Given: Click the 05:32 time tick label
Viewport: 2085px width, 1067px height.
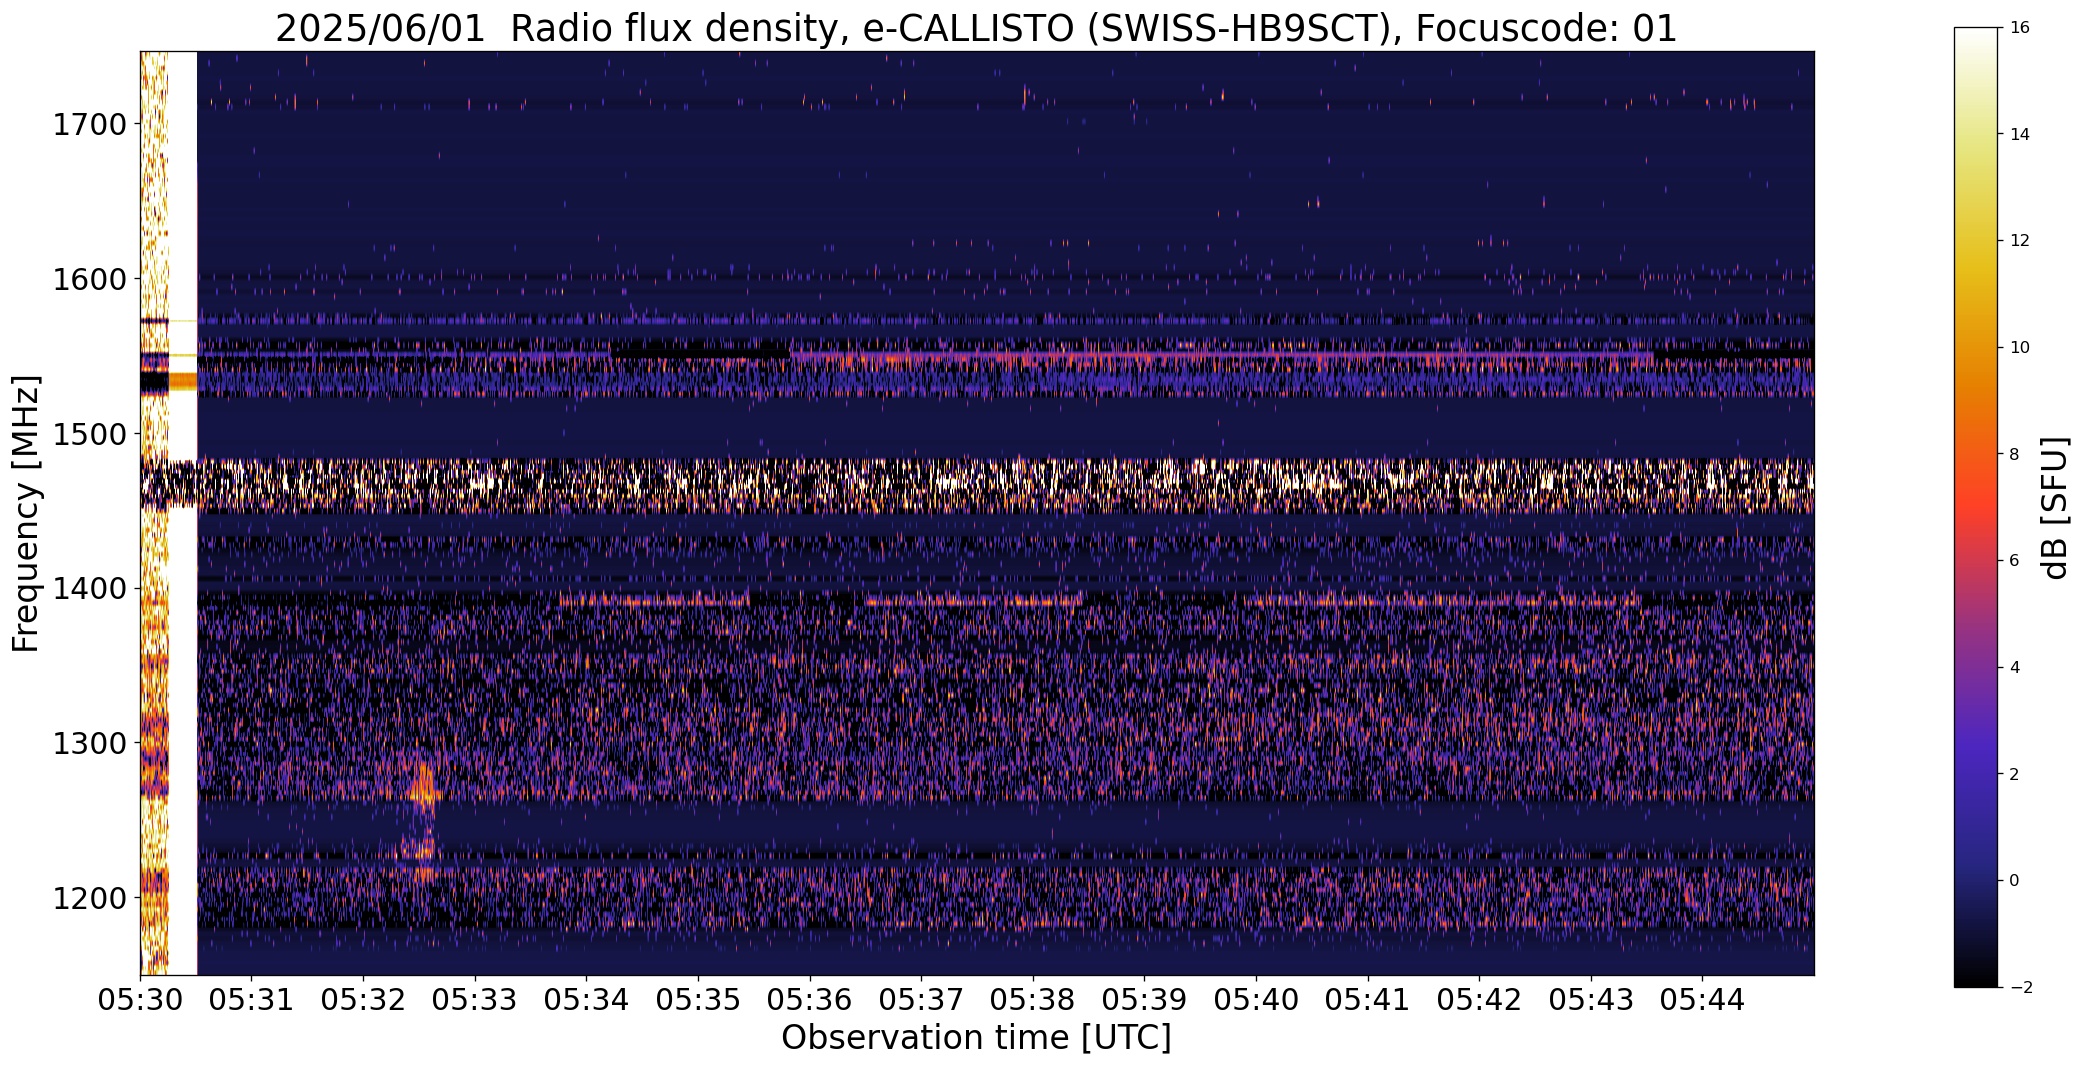Looking at the screenshot, I should coord(364,1000).
